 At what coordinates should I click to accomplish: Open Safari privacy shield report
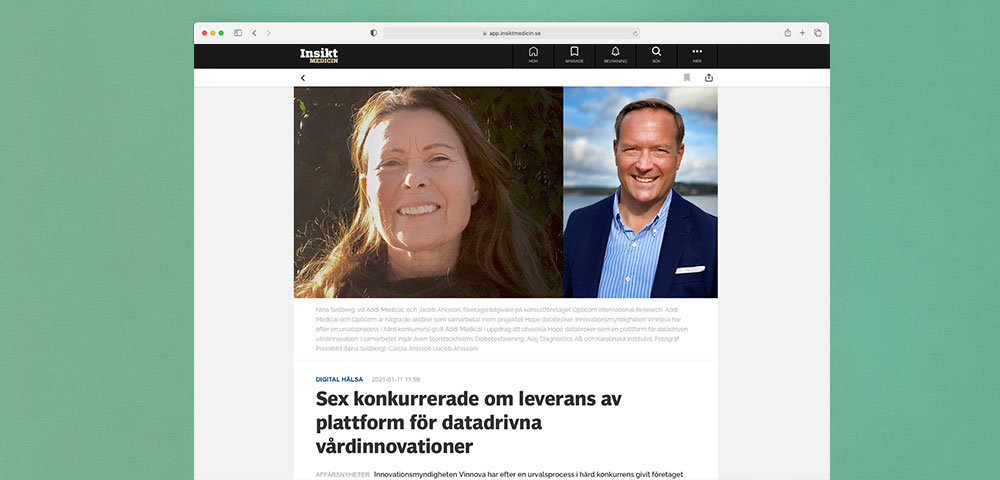374,33
